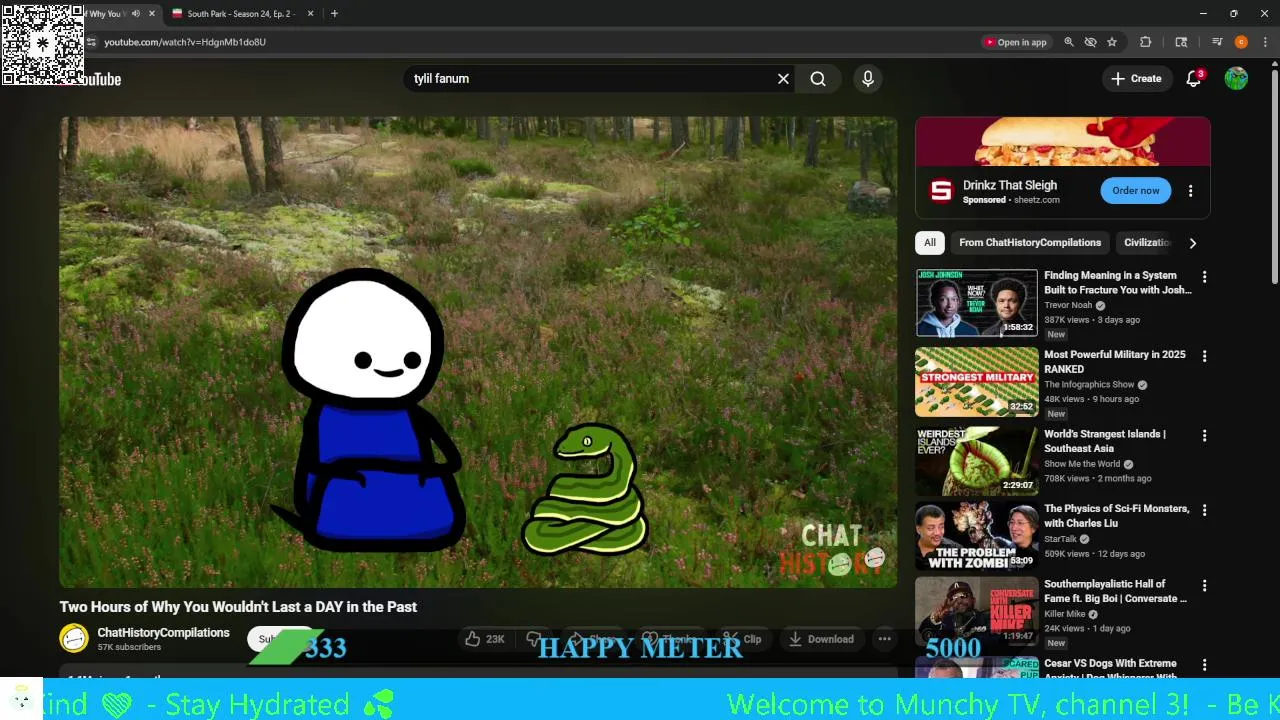Open the ChatHistoryCompilations channel name link
The height and width of the screenshot is (720, 1280).
point(163,633)
